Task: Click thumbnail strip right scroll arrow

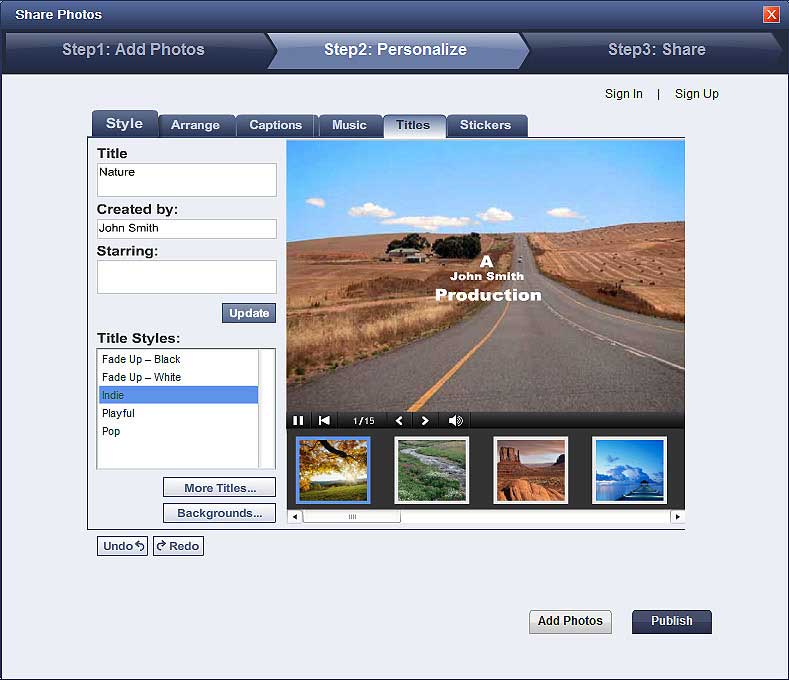Action: click(677, 516)
